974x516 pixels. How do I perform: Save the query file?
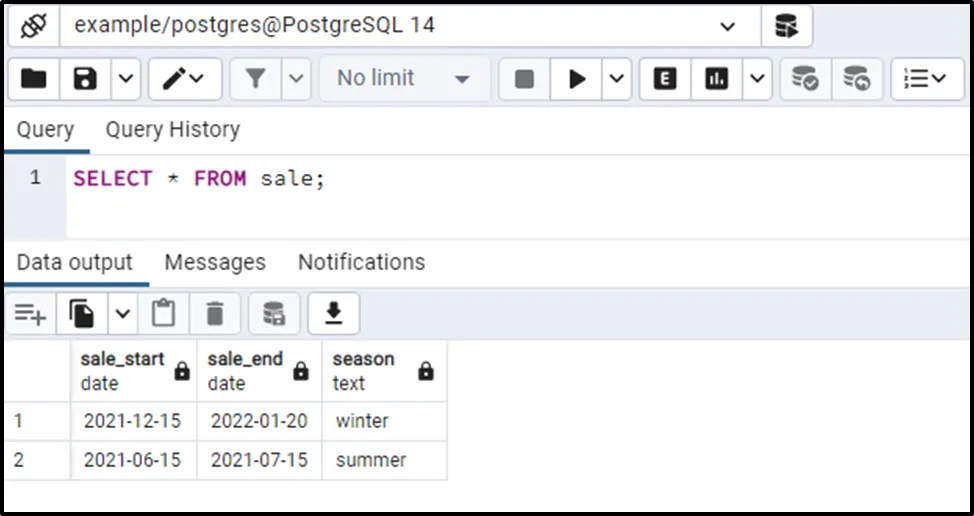pyautogui.click(x=85, y=78)
